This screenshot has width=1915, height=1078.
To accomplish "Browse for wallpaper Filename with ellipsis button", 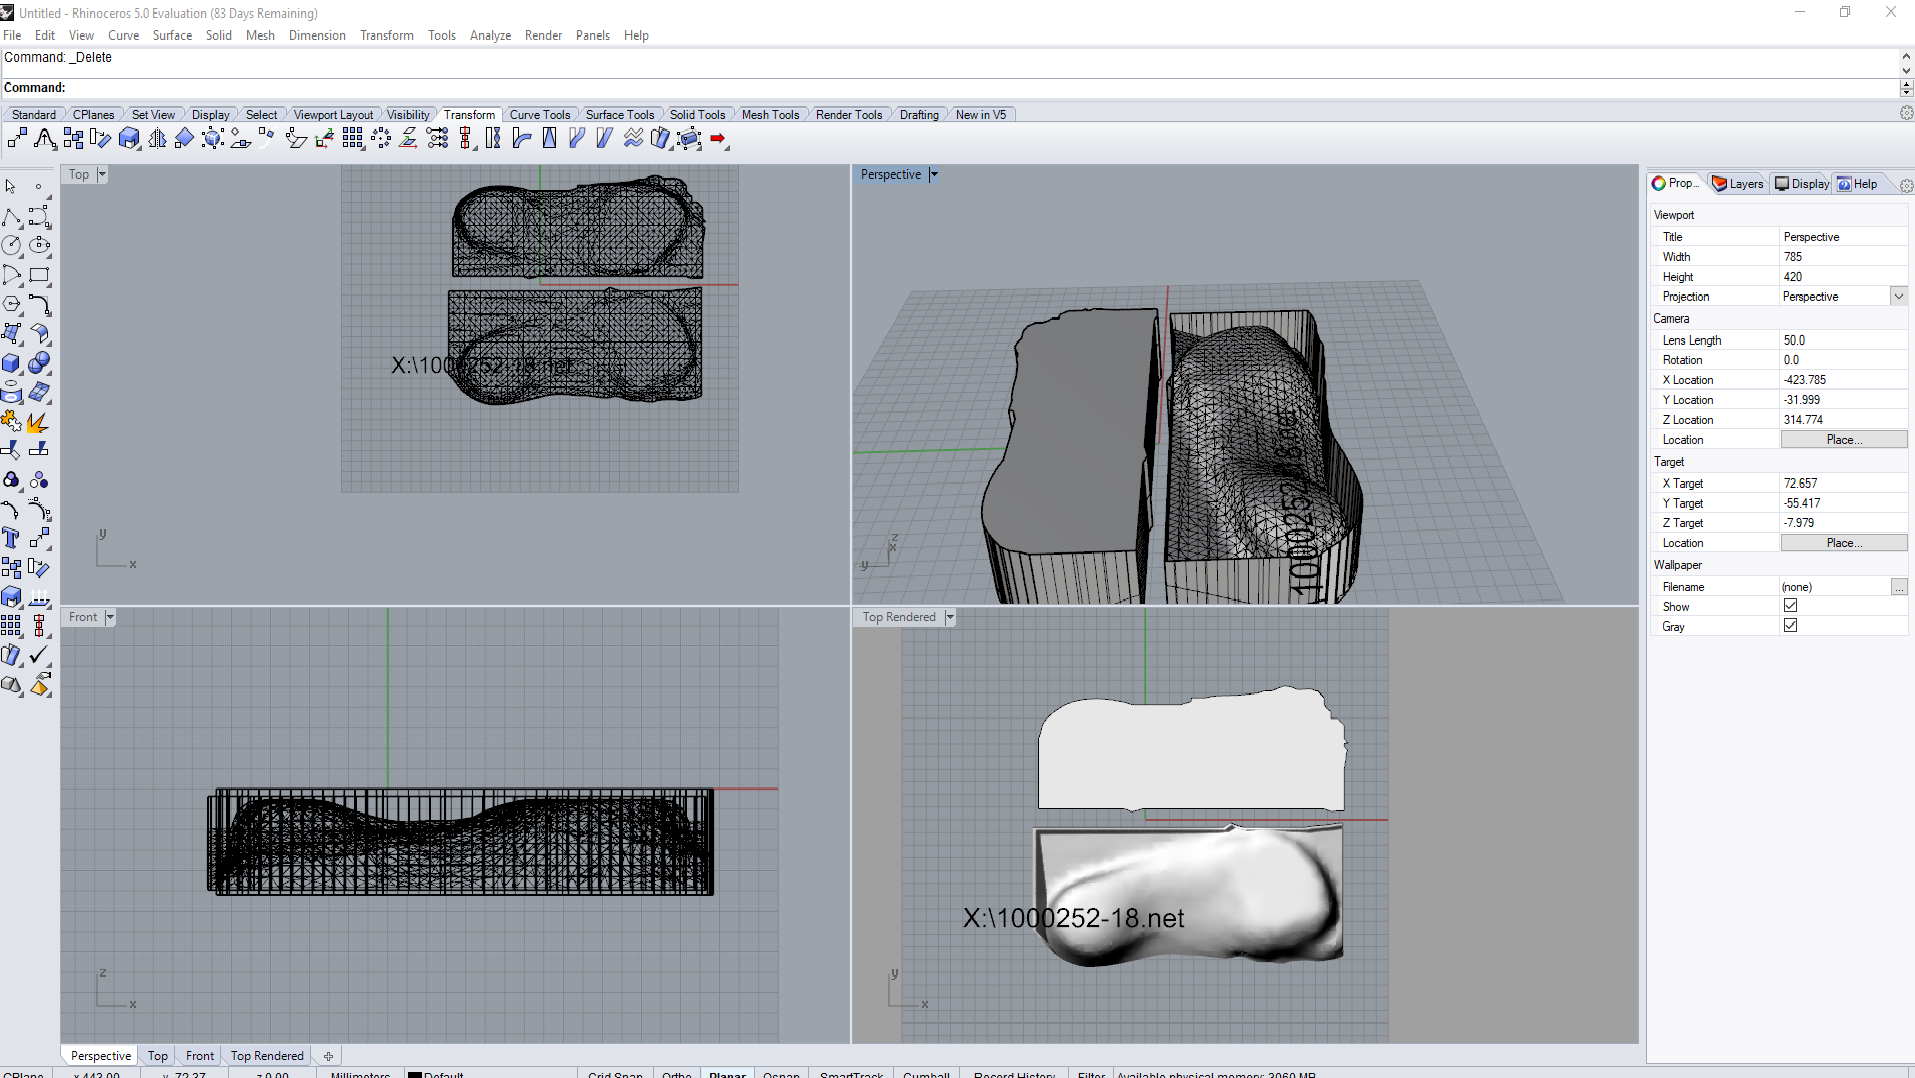I will click(x=1898, y=587).
